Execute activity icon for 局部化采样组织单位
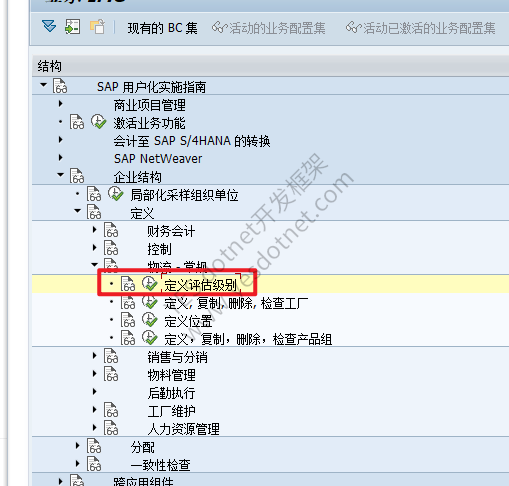 click(116, 194)
